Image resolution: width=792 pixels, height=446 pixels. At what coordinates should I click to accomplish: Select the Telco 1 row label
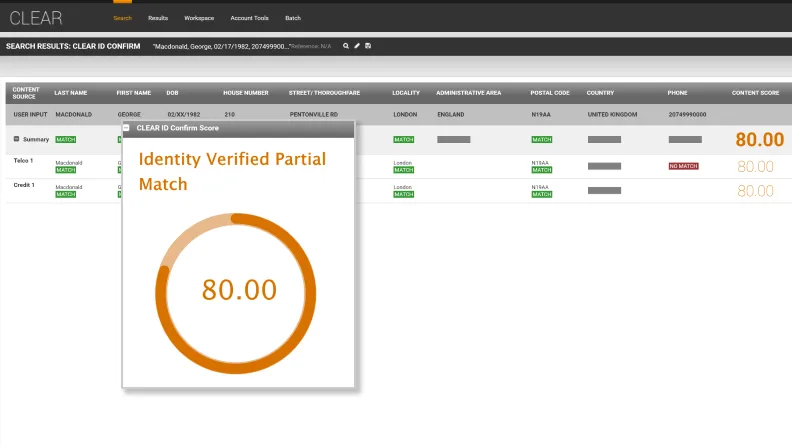(x=23, y=161)
